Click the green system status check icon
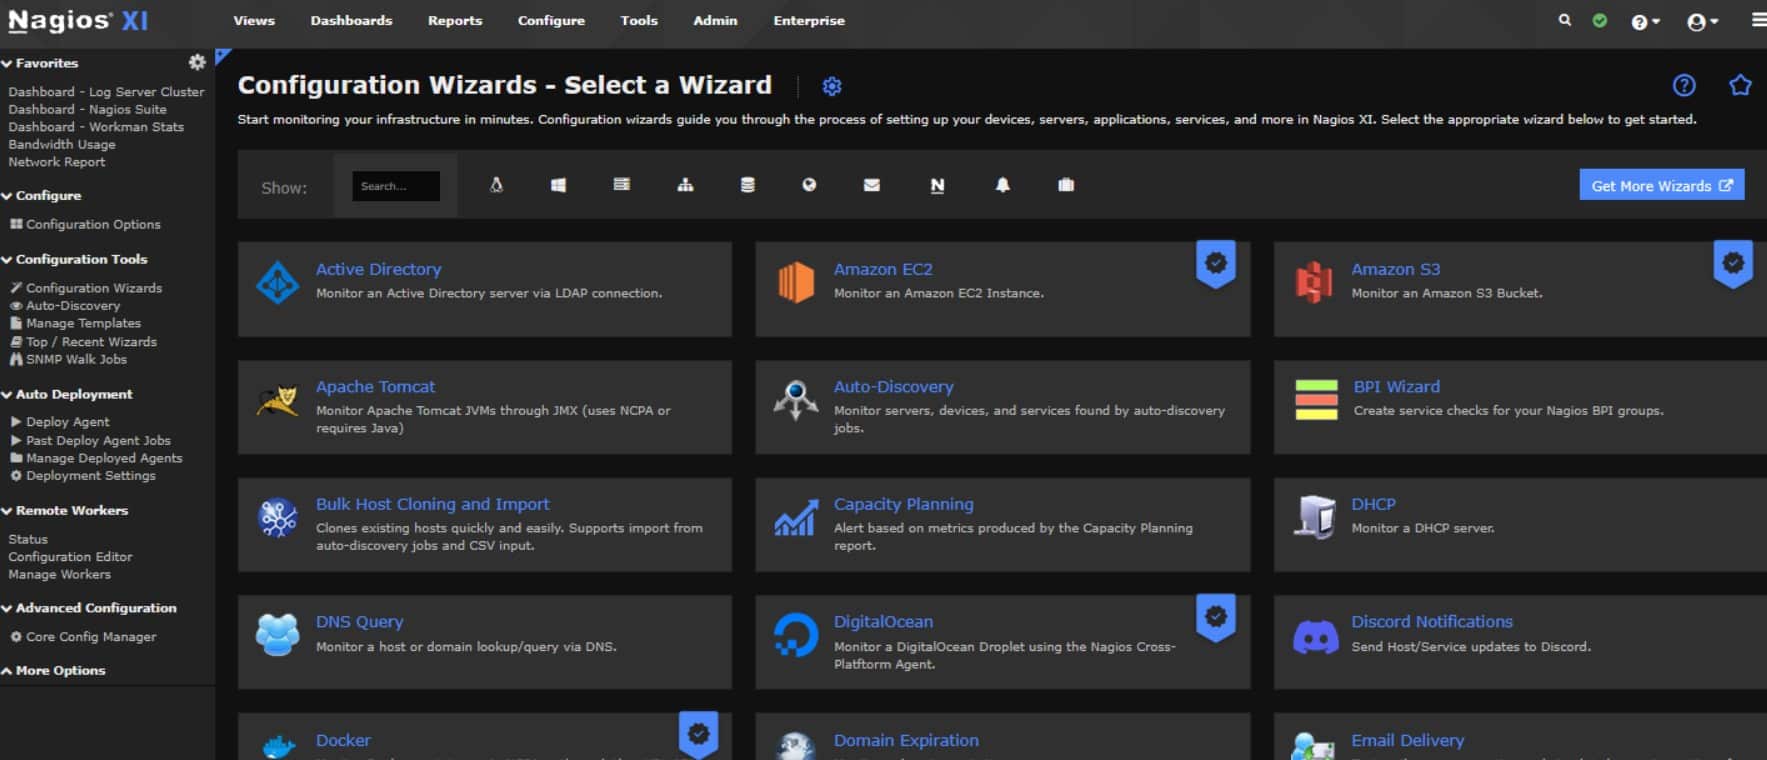Viewport: 1767px width, 760px height. pos(1600,20)
